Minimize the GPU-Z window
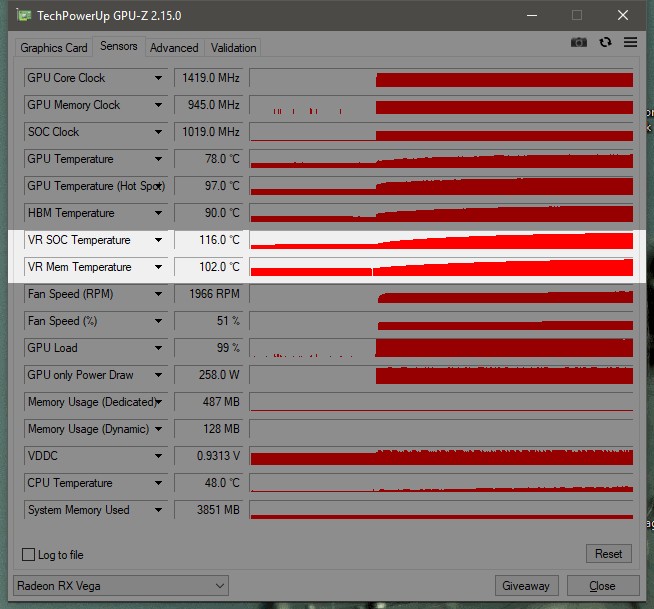 (x=532, y=16)
